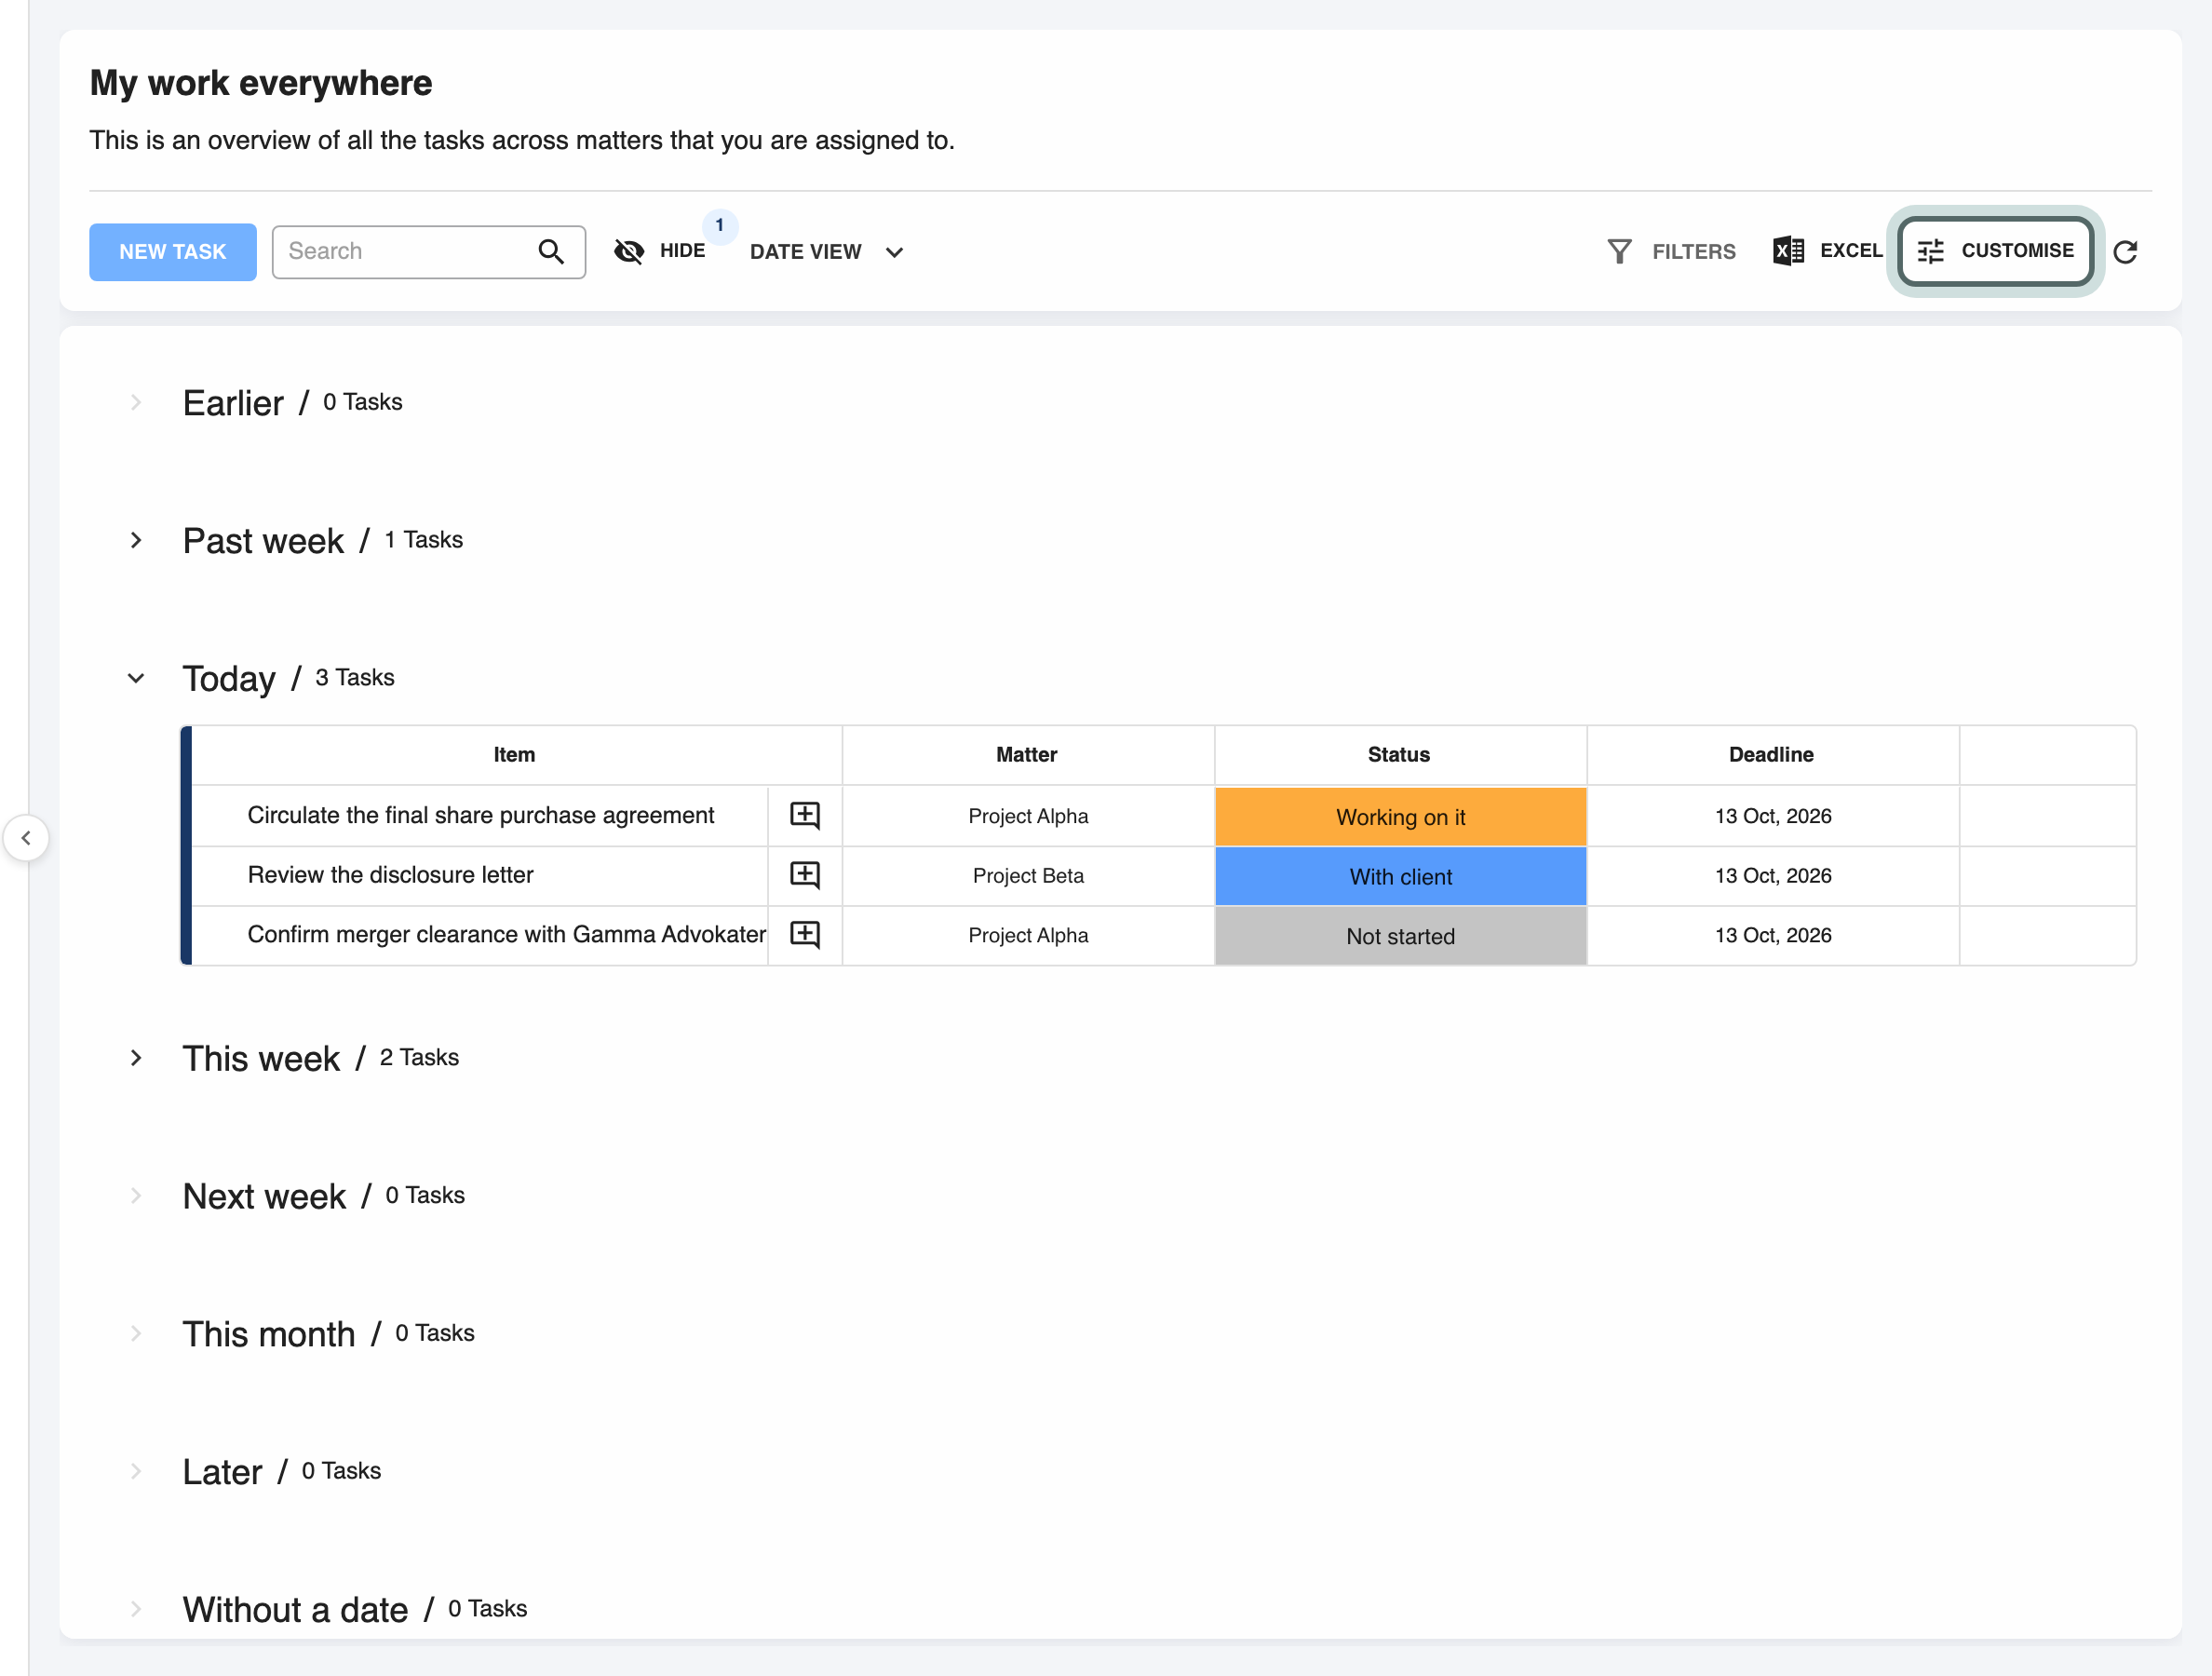
Task: Expand the This week section
Action: (136, 1058)
